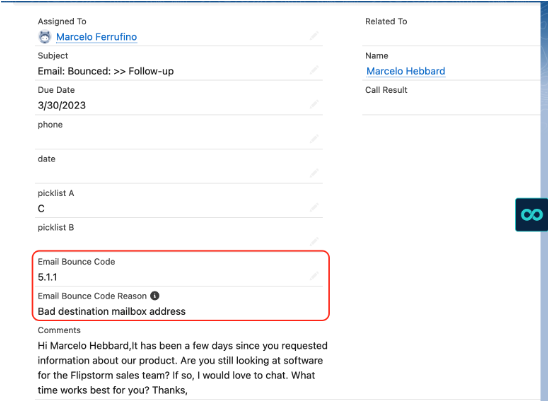Select due date value 3/30/2023

pyautogui.click(x=62, y=105)
